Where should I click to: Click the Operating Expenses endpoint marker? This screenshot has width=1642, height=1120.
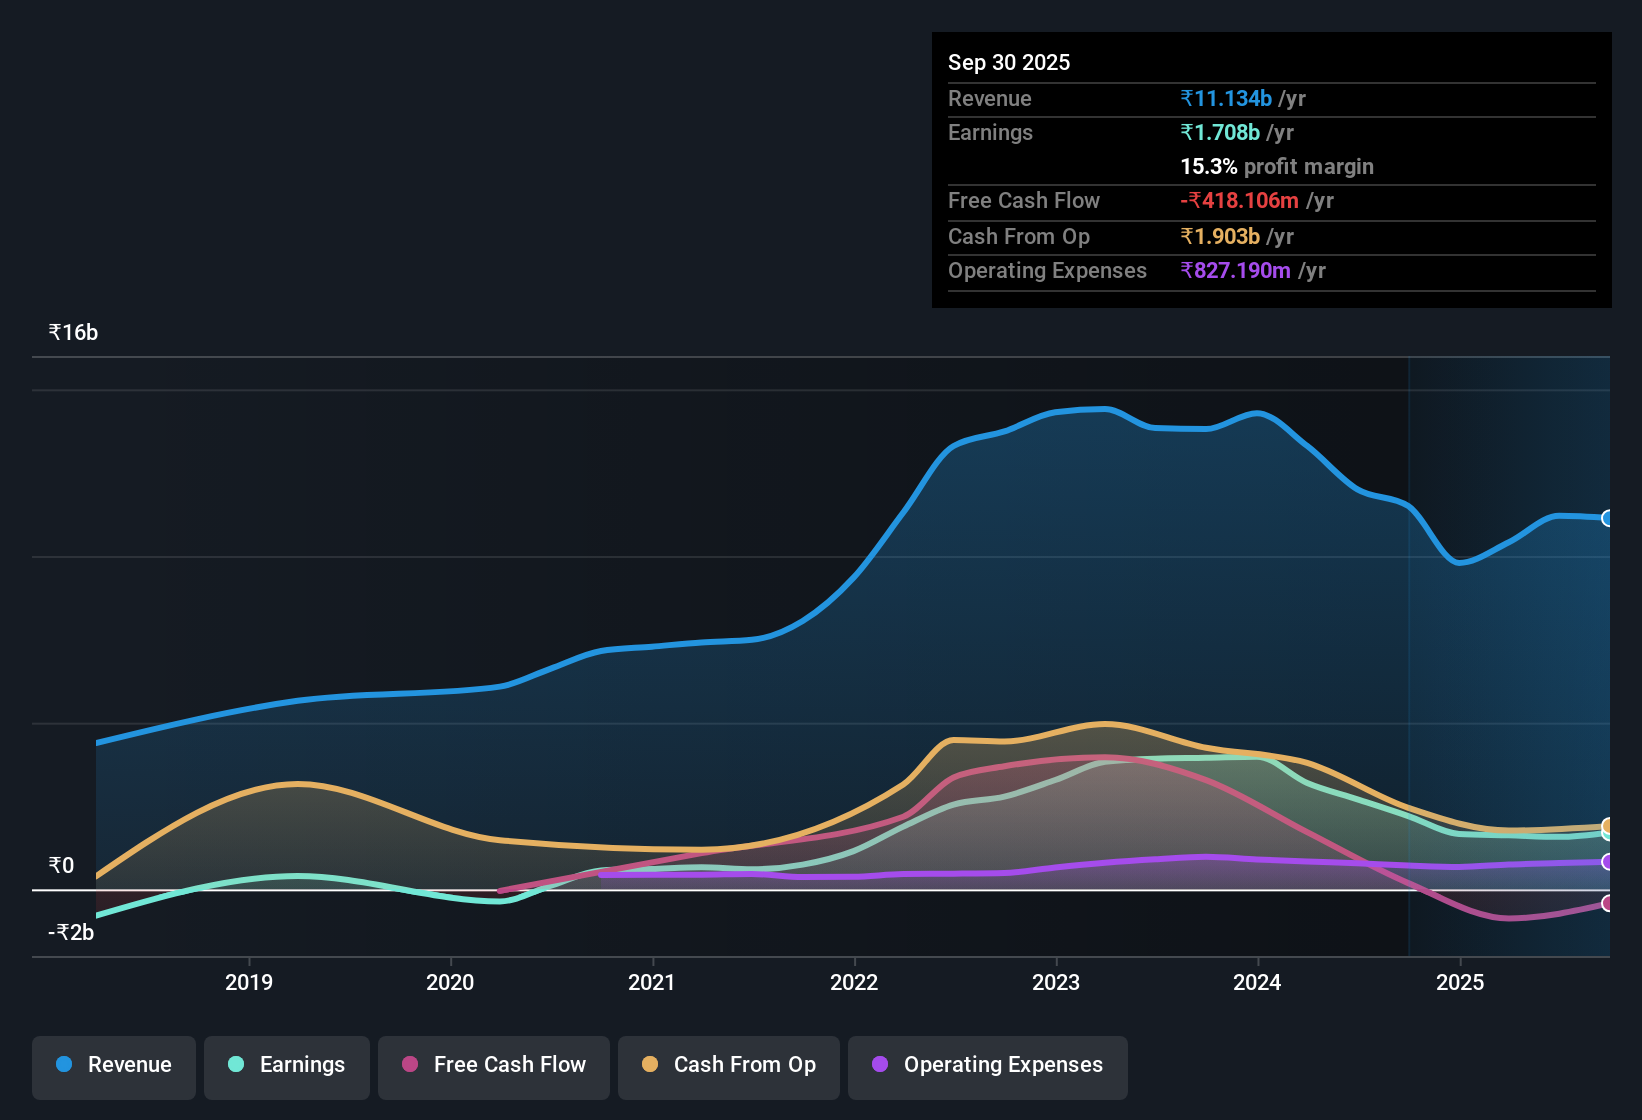tap(1607, 862)
